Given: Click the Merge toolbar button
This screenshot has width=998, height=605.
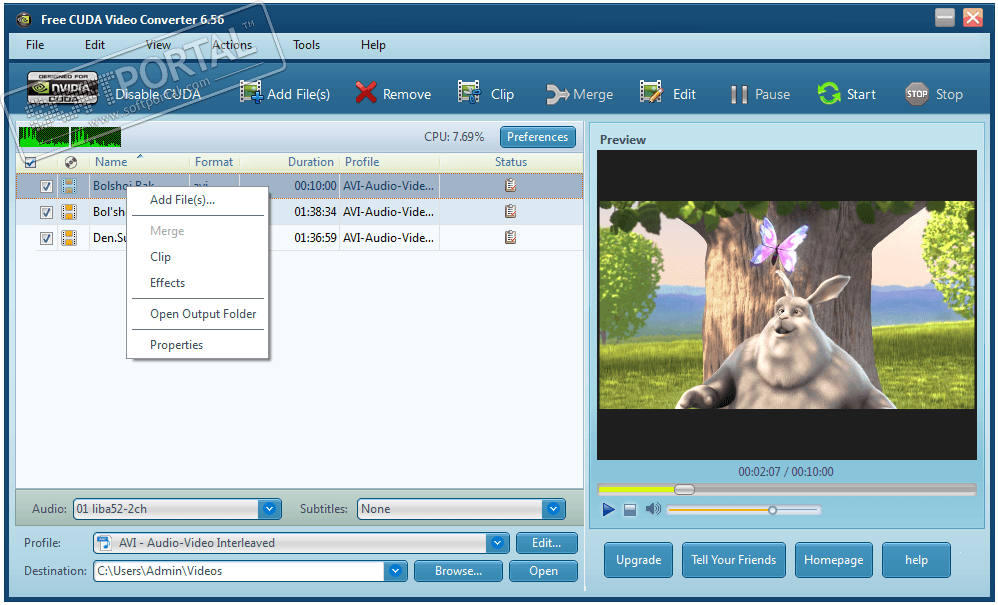Looking at the screenshot, I should (579, 94).
